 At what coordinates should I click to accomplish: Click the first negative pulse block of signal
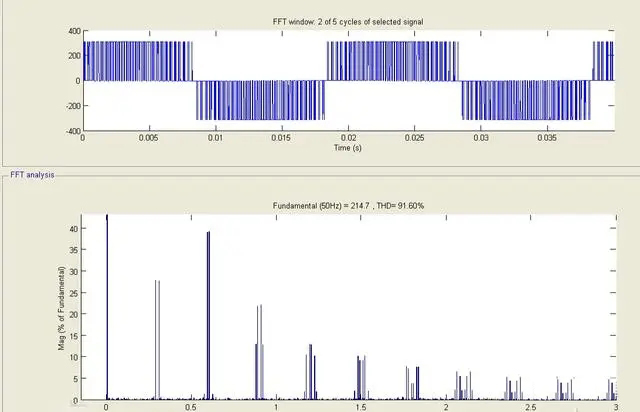click(x=260, y=99)
